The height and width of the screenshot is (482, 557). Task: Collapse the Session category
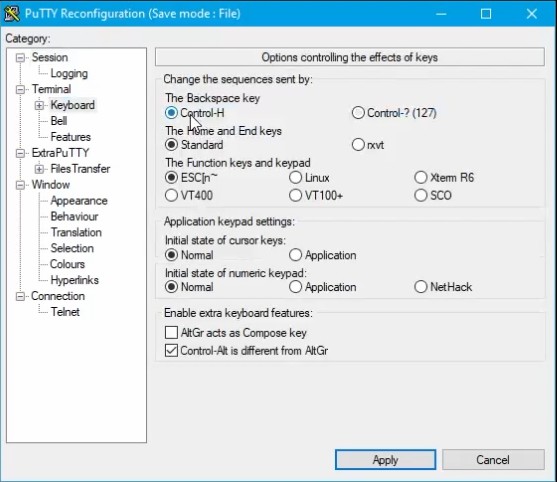21,58
